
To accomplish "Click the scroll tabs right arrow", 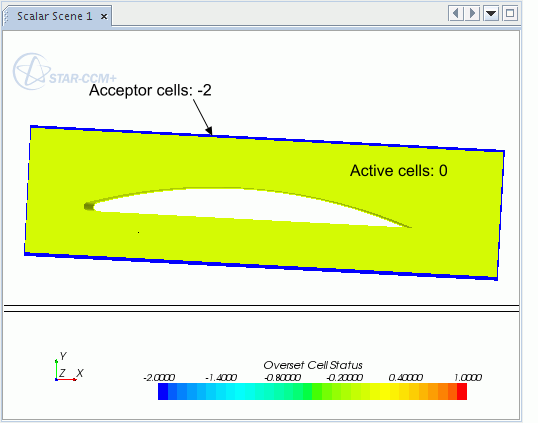I will pyautogui.click(x=472, y=14).
